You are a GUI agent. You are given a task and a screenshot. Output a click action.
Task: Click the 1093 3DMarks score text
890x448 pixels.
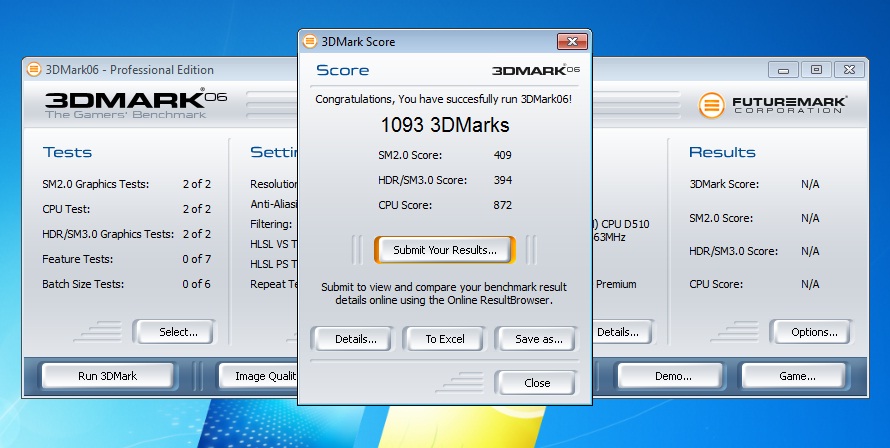(x=445, y=125)
